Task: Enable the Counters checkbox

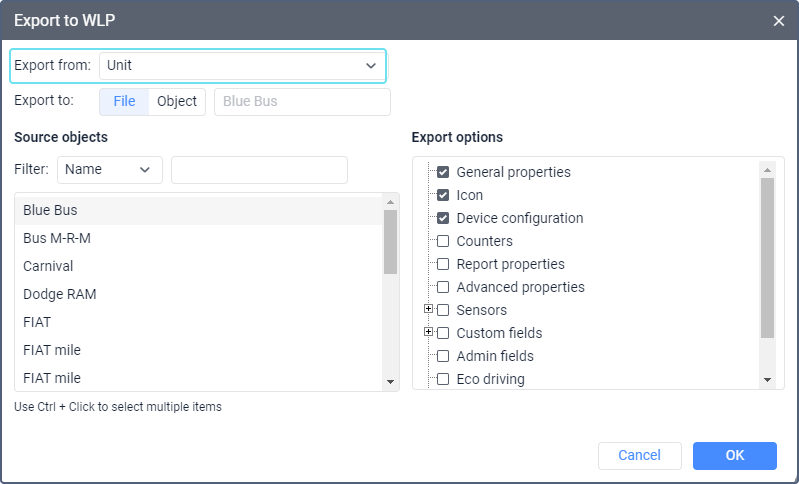Action: (443, 241)
